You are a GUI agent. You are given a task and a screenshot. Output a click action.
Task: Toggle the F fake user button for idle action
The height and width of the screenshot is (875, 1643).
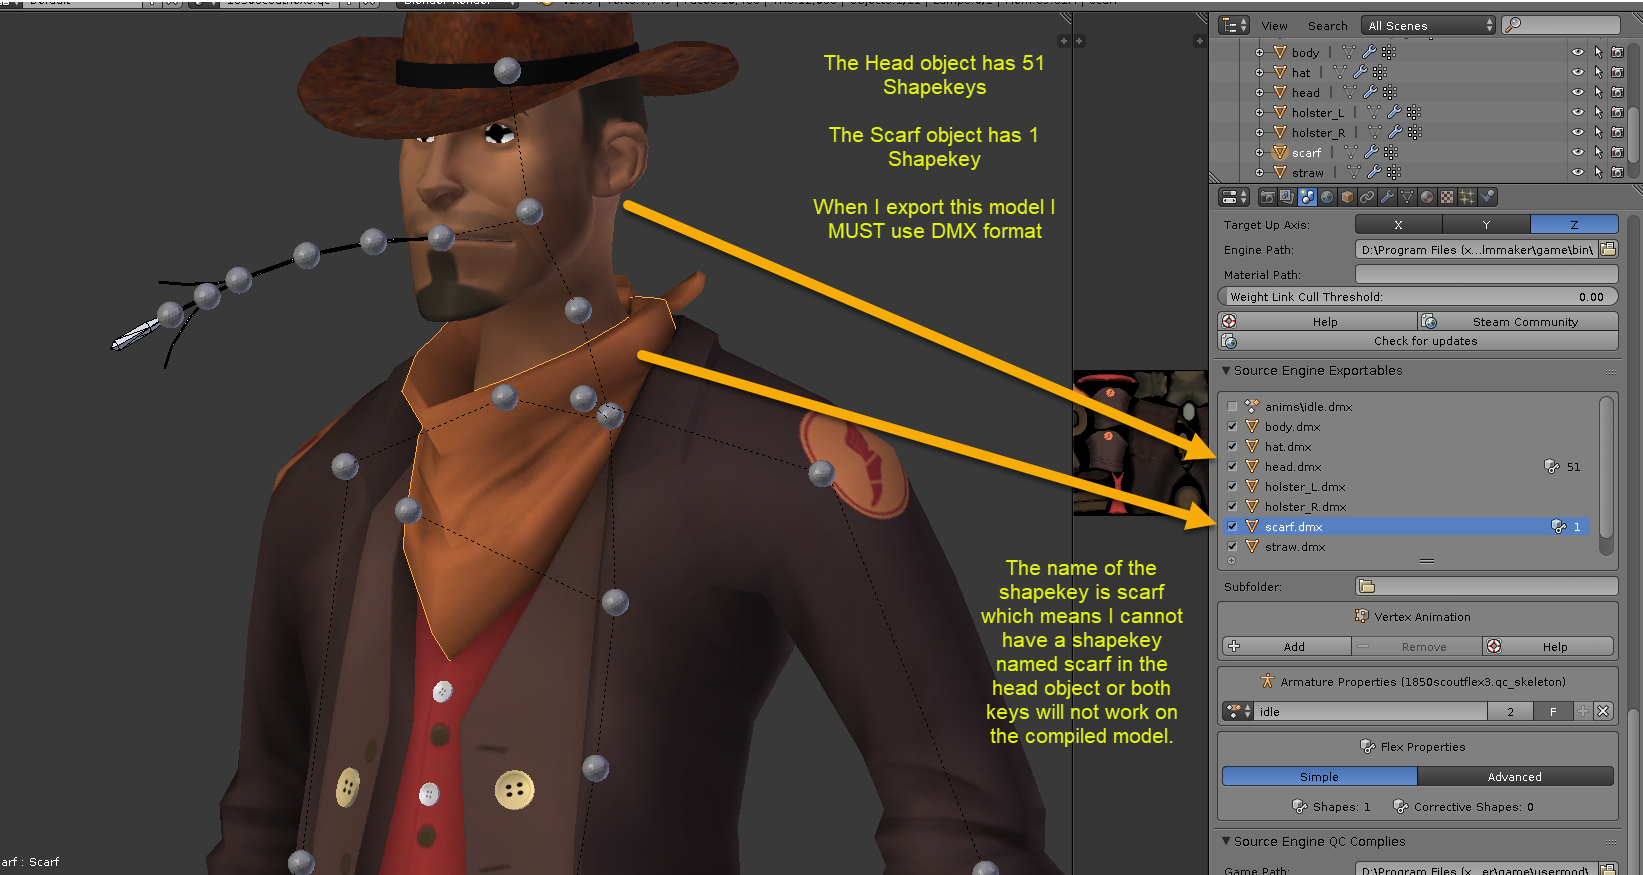pos(1553,711)
